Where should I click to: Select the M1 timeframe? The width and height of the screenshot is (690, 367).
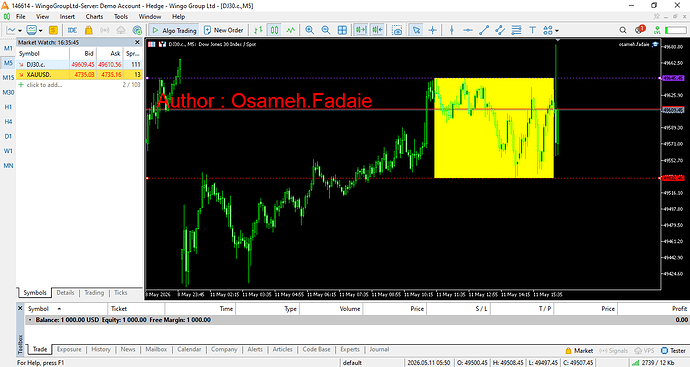[8, 48]
